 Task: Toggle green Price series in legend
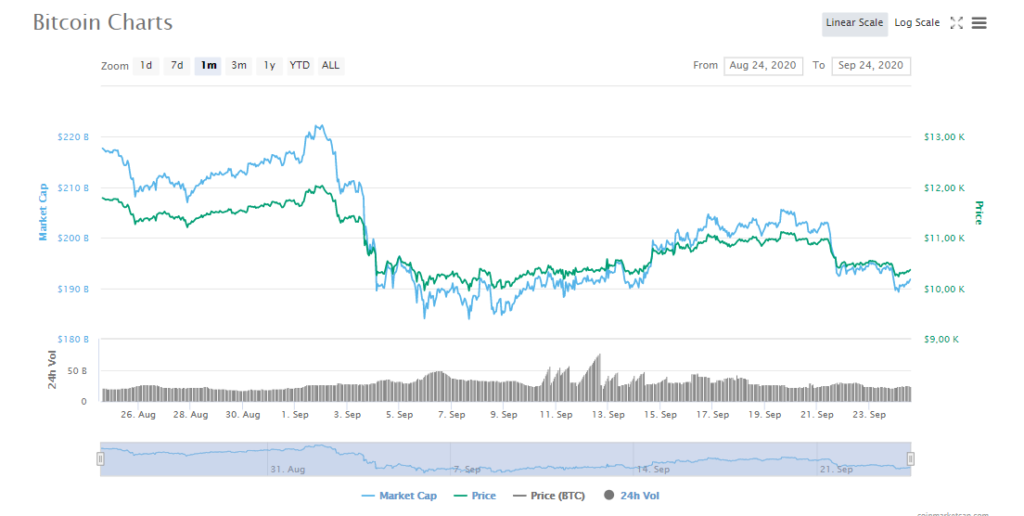(x=475, y=496)
